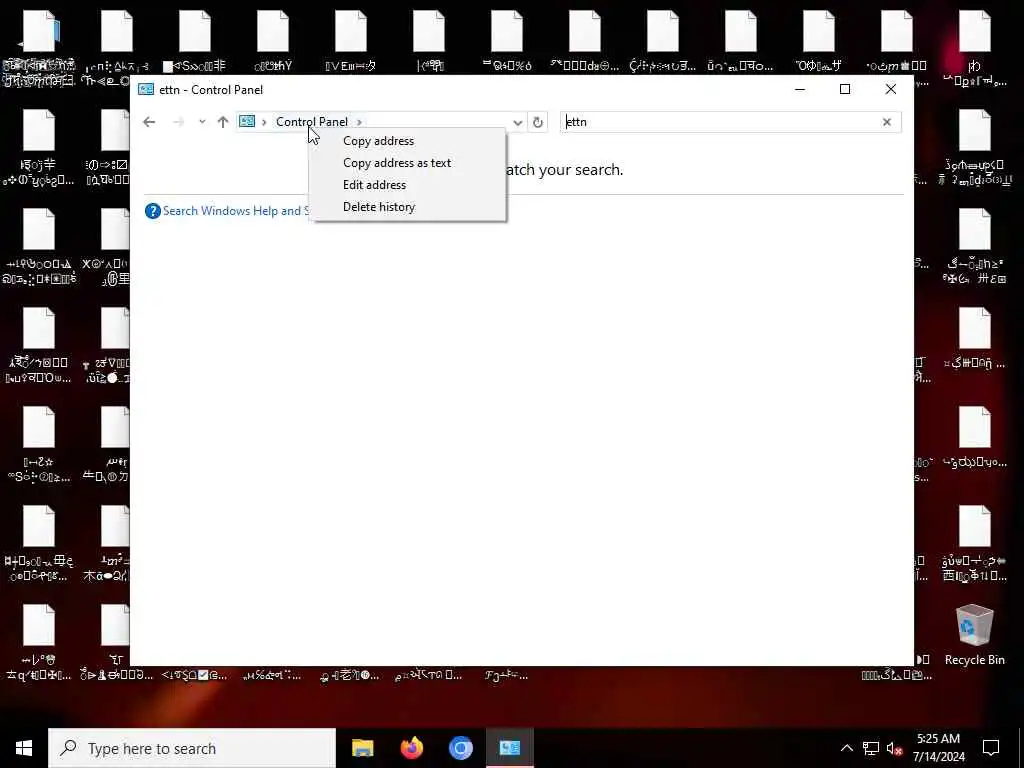Open File Explorer from the taskbar
Viewport: 1024px width, 768px height.
point(362,748)
